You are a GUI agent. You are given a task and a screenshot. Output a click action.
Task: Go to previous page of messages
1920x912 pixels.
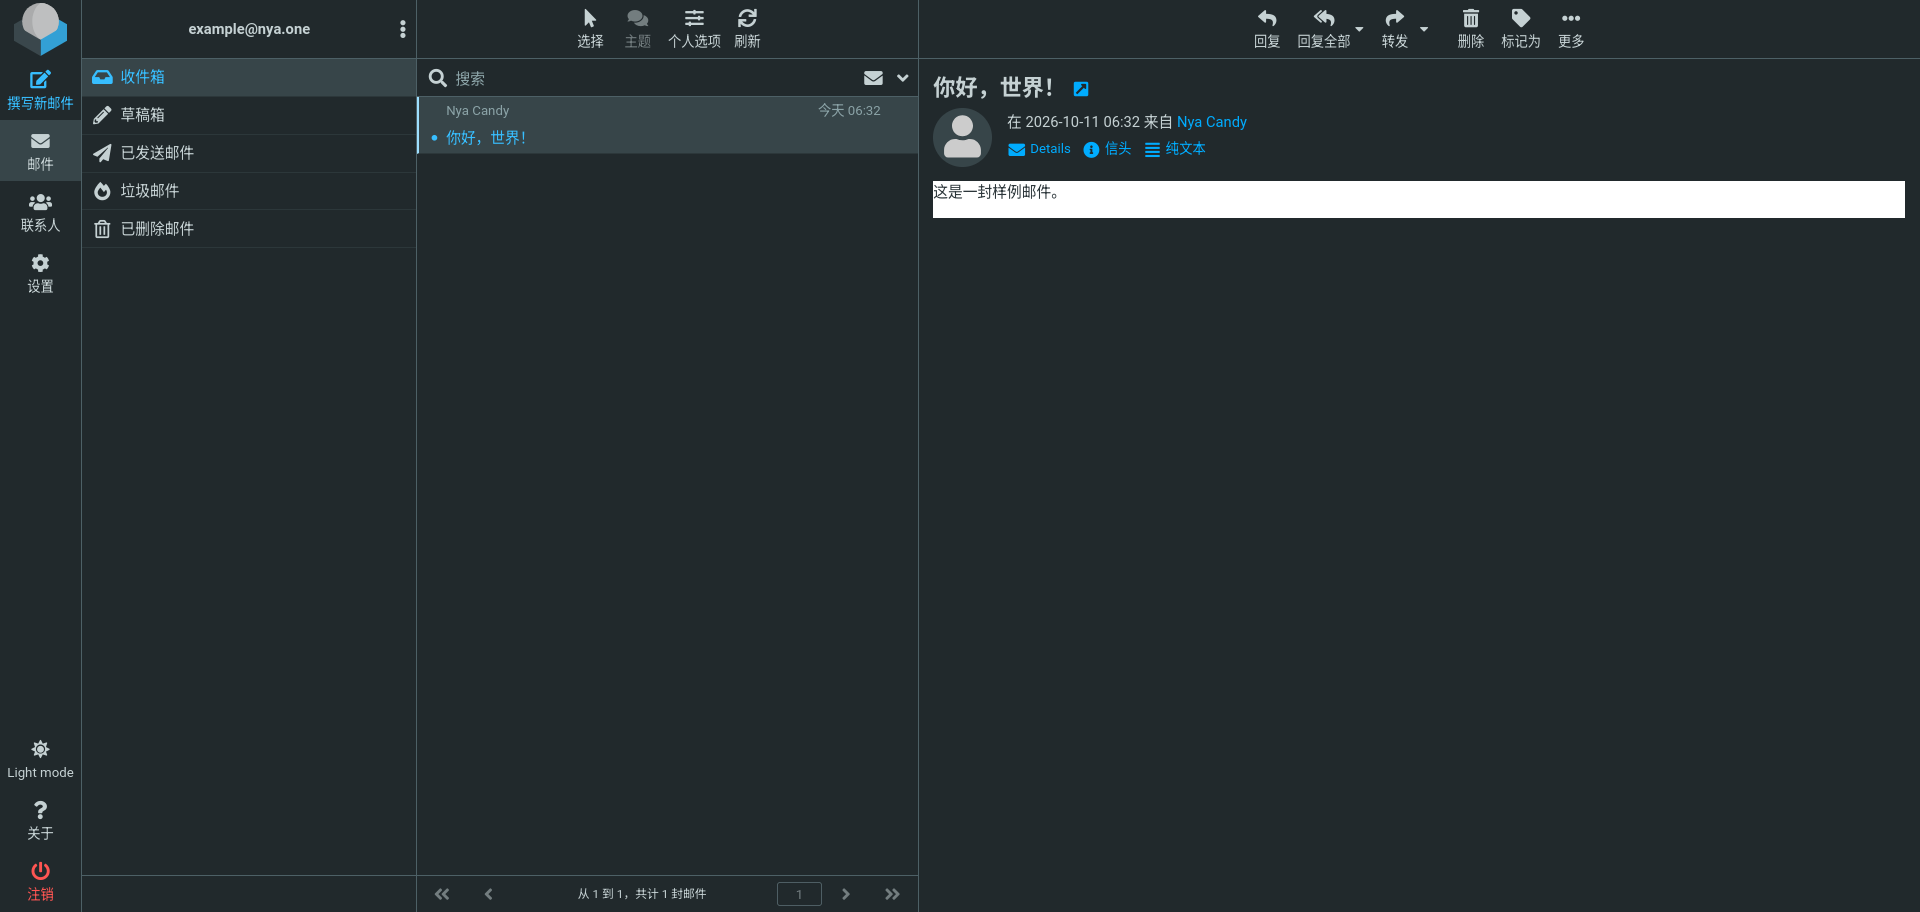488,894
